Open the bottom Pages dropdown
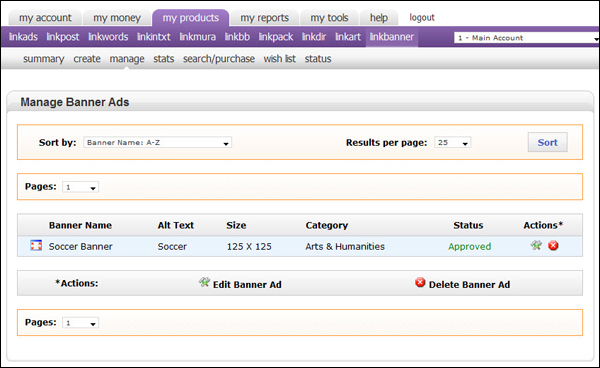The width and height of the screenshot is (600, 368). 80,323
